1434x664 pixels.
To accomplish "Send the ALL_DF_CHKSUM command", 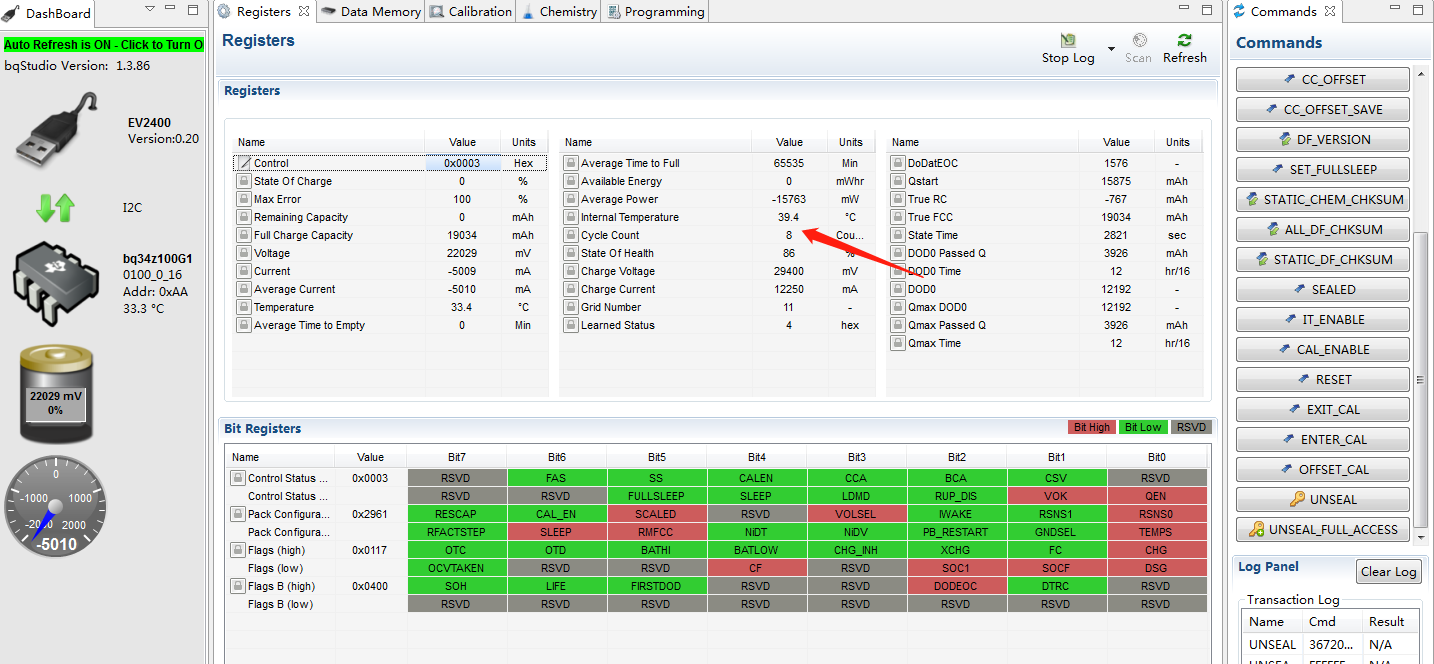I will point(1323,229).
